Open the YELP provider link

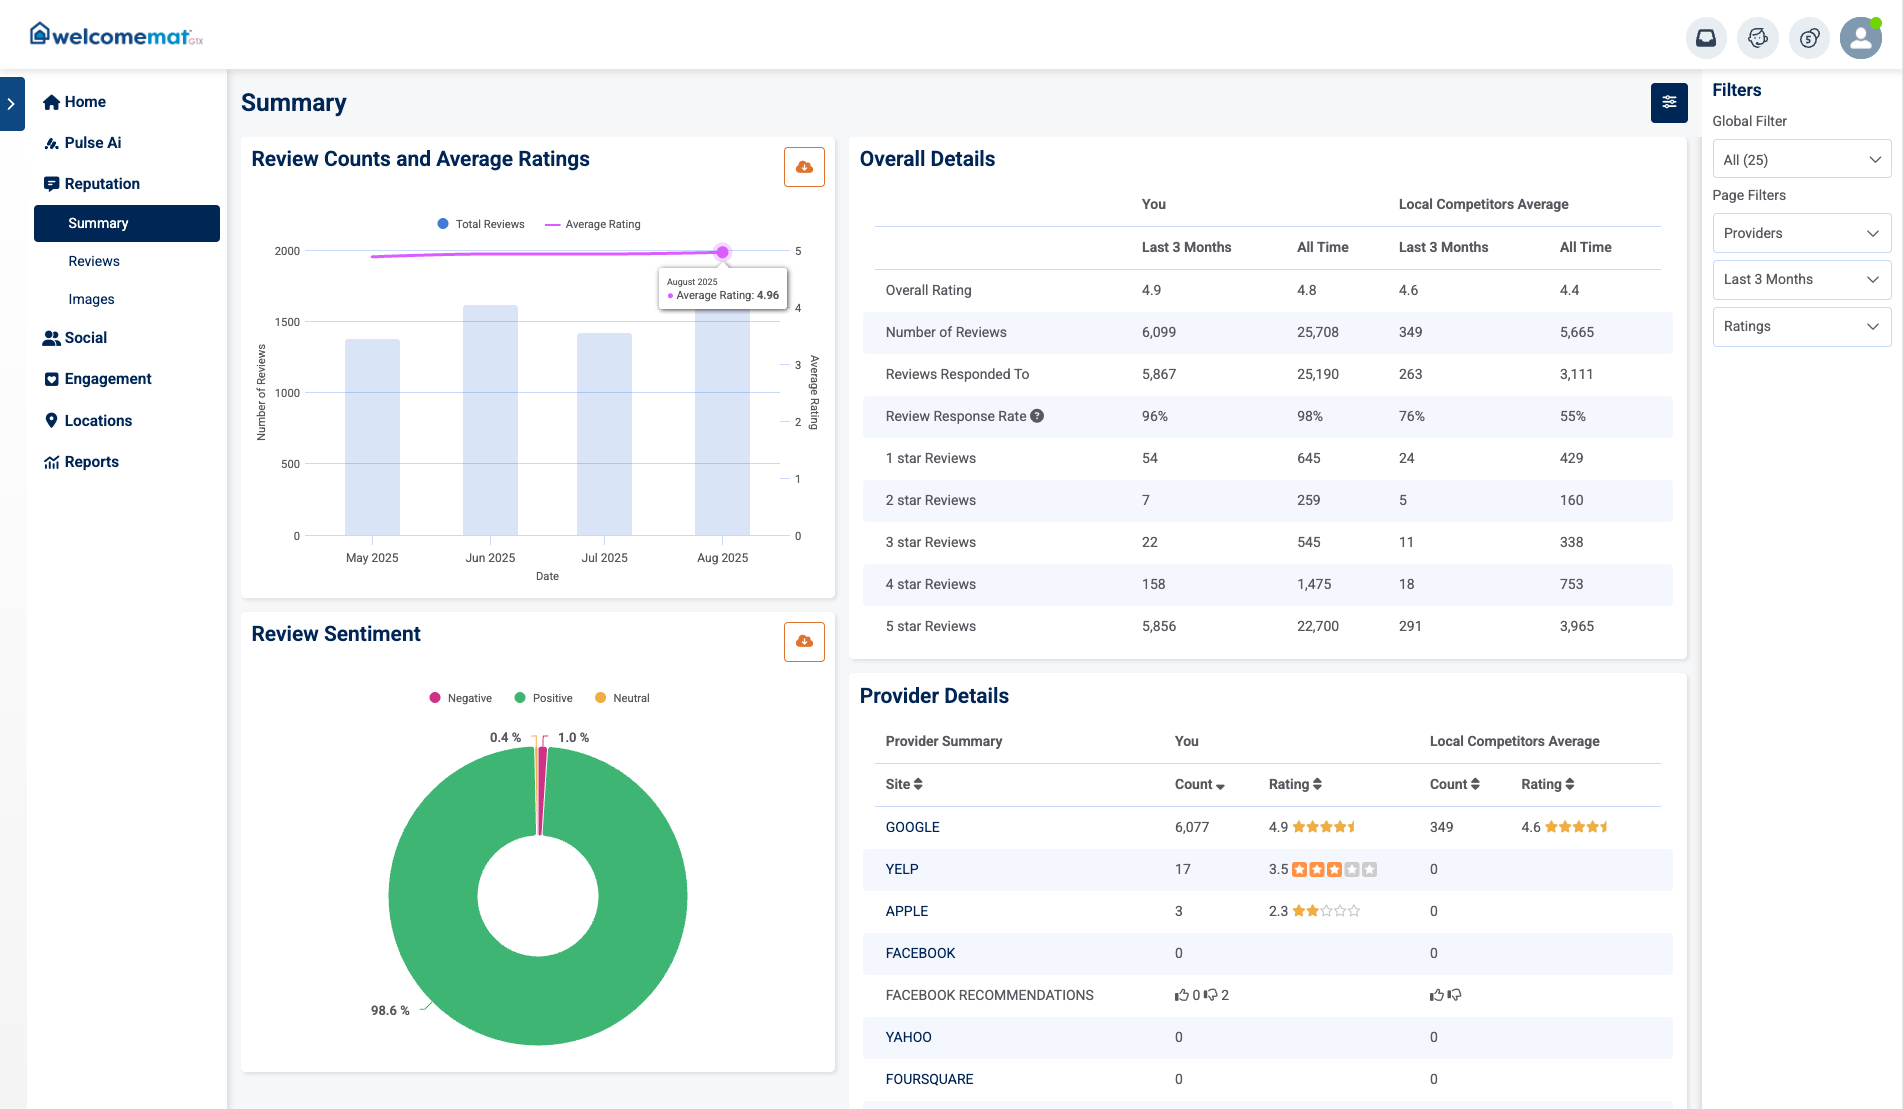tap(902, 869)
